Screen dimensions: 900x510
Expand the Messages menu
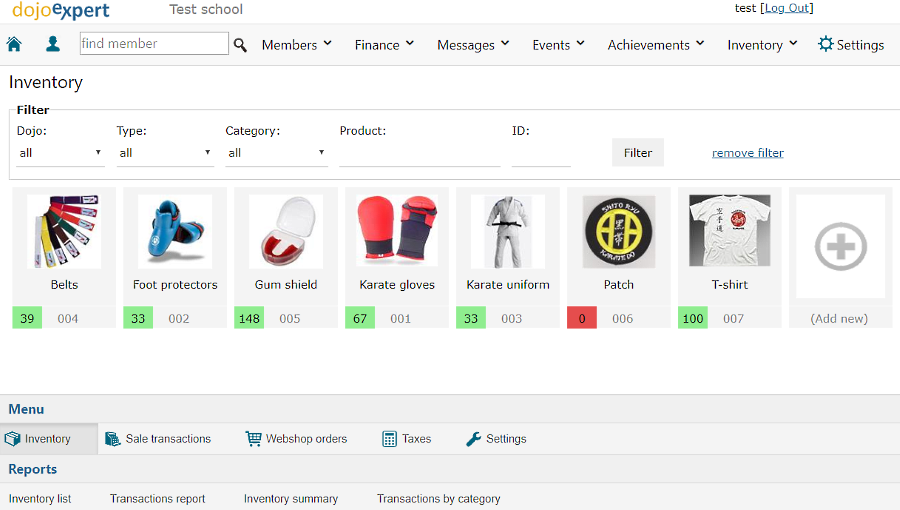pos(473,45)
